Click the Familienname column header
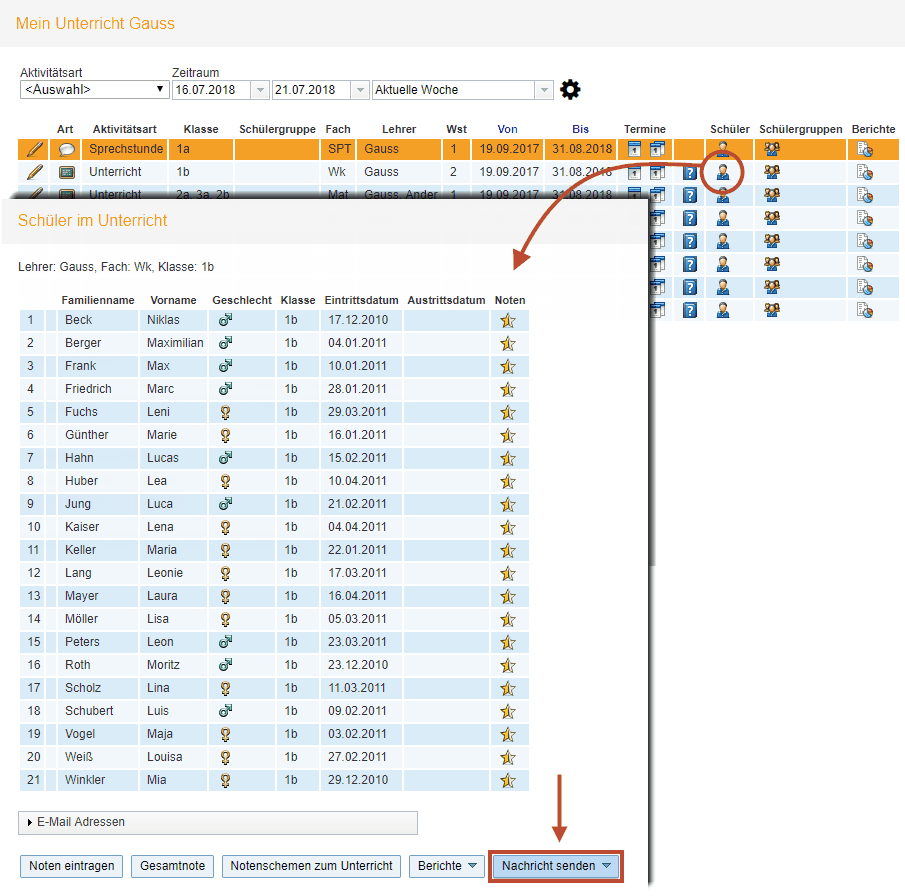This screenshot has height=896, width=905. tap(98, 300)
